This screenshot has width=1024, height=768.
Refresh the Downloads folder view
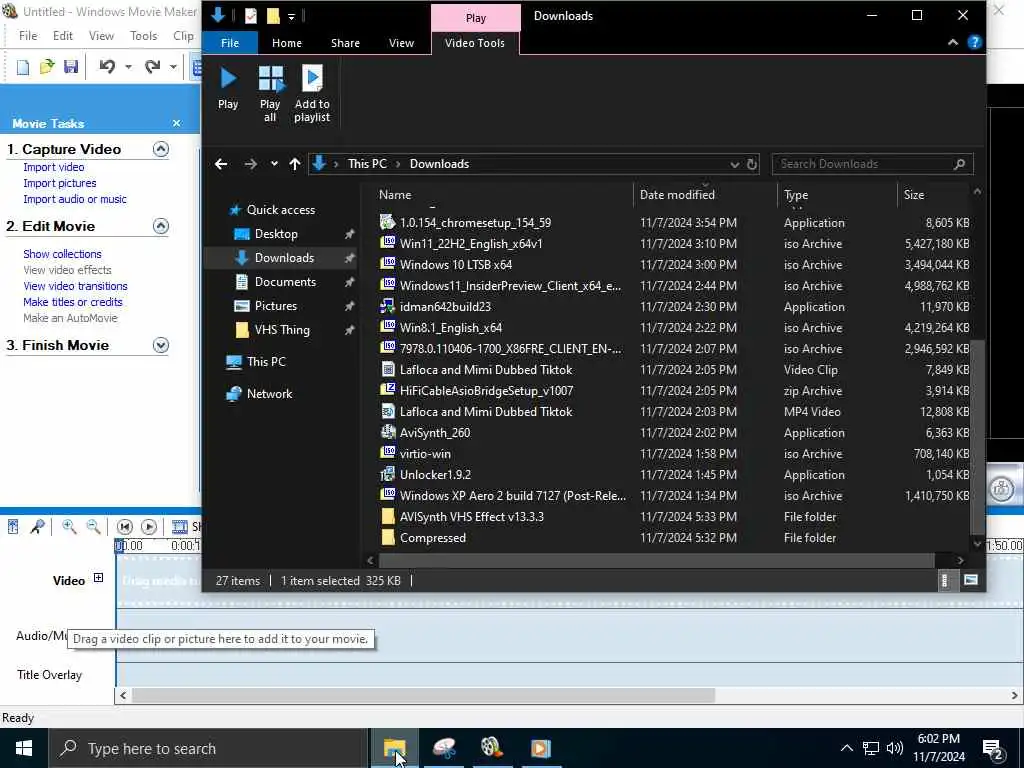click(x=752, y=164)
